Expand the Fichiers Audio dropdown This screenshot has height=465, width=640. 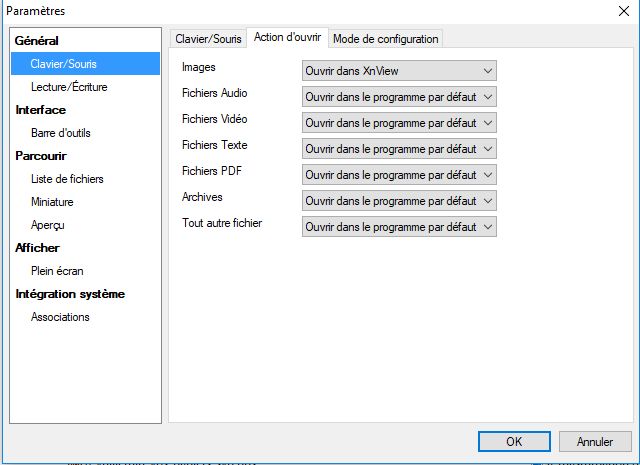(x=399, y=97)
